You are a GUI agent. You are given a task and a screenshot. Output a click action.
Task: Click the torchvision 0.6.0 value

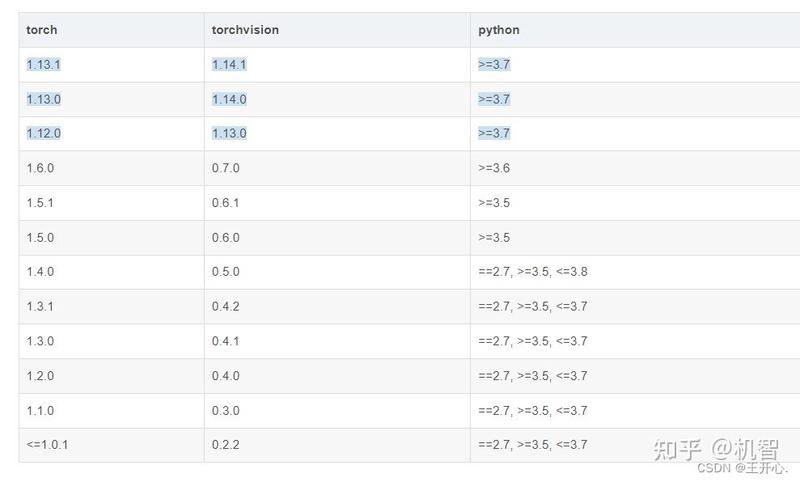226,238
